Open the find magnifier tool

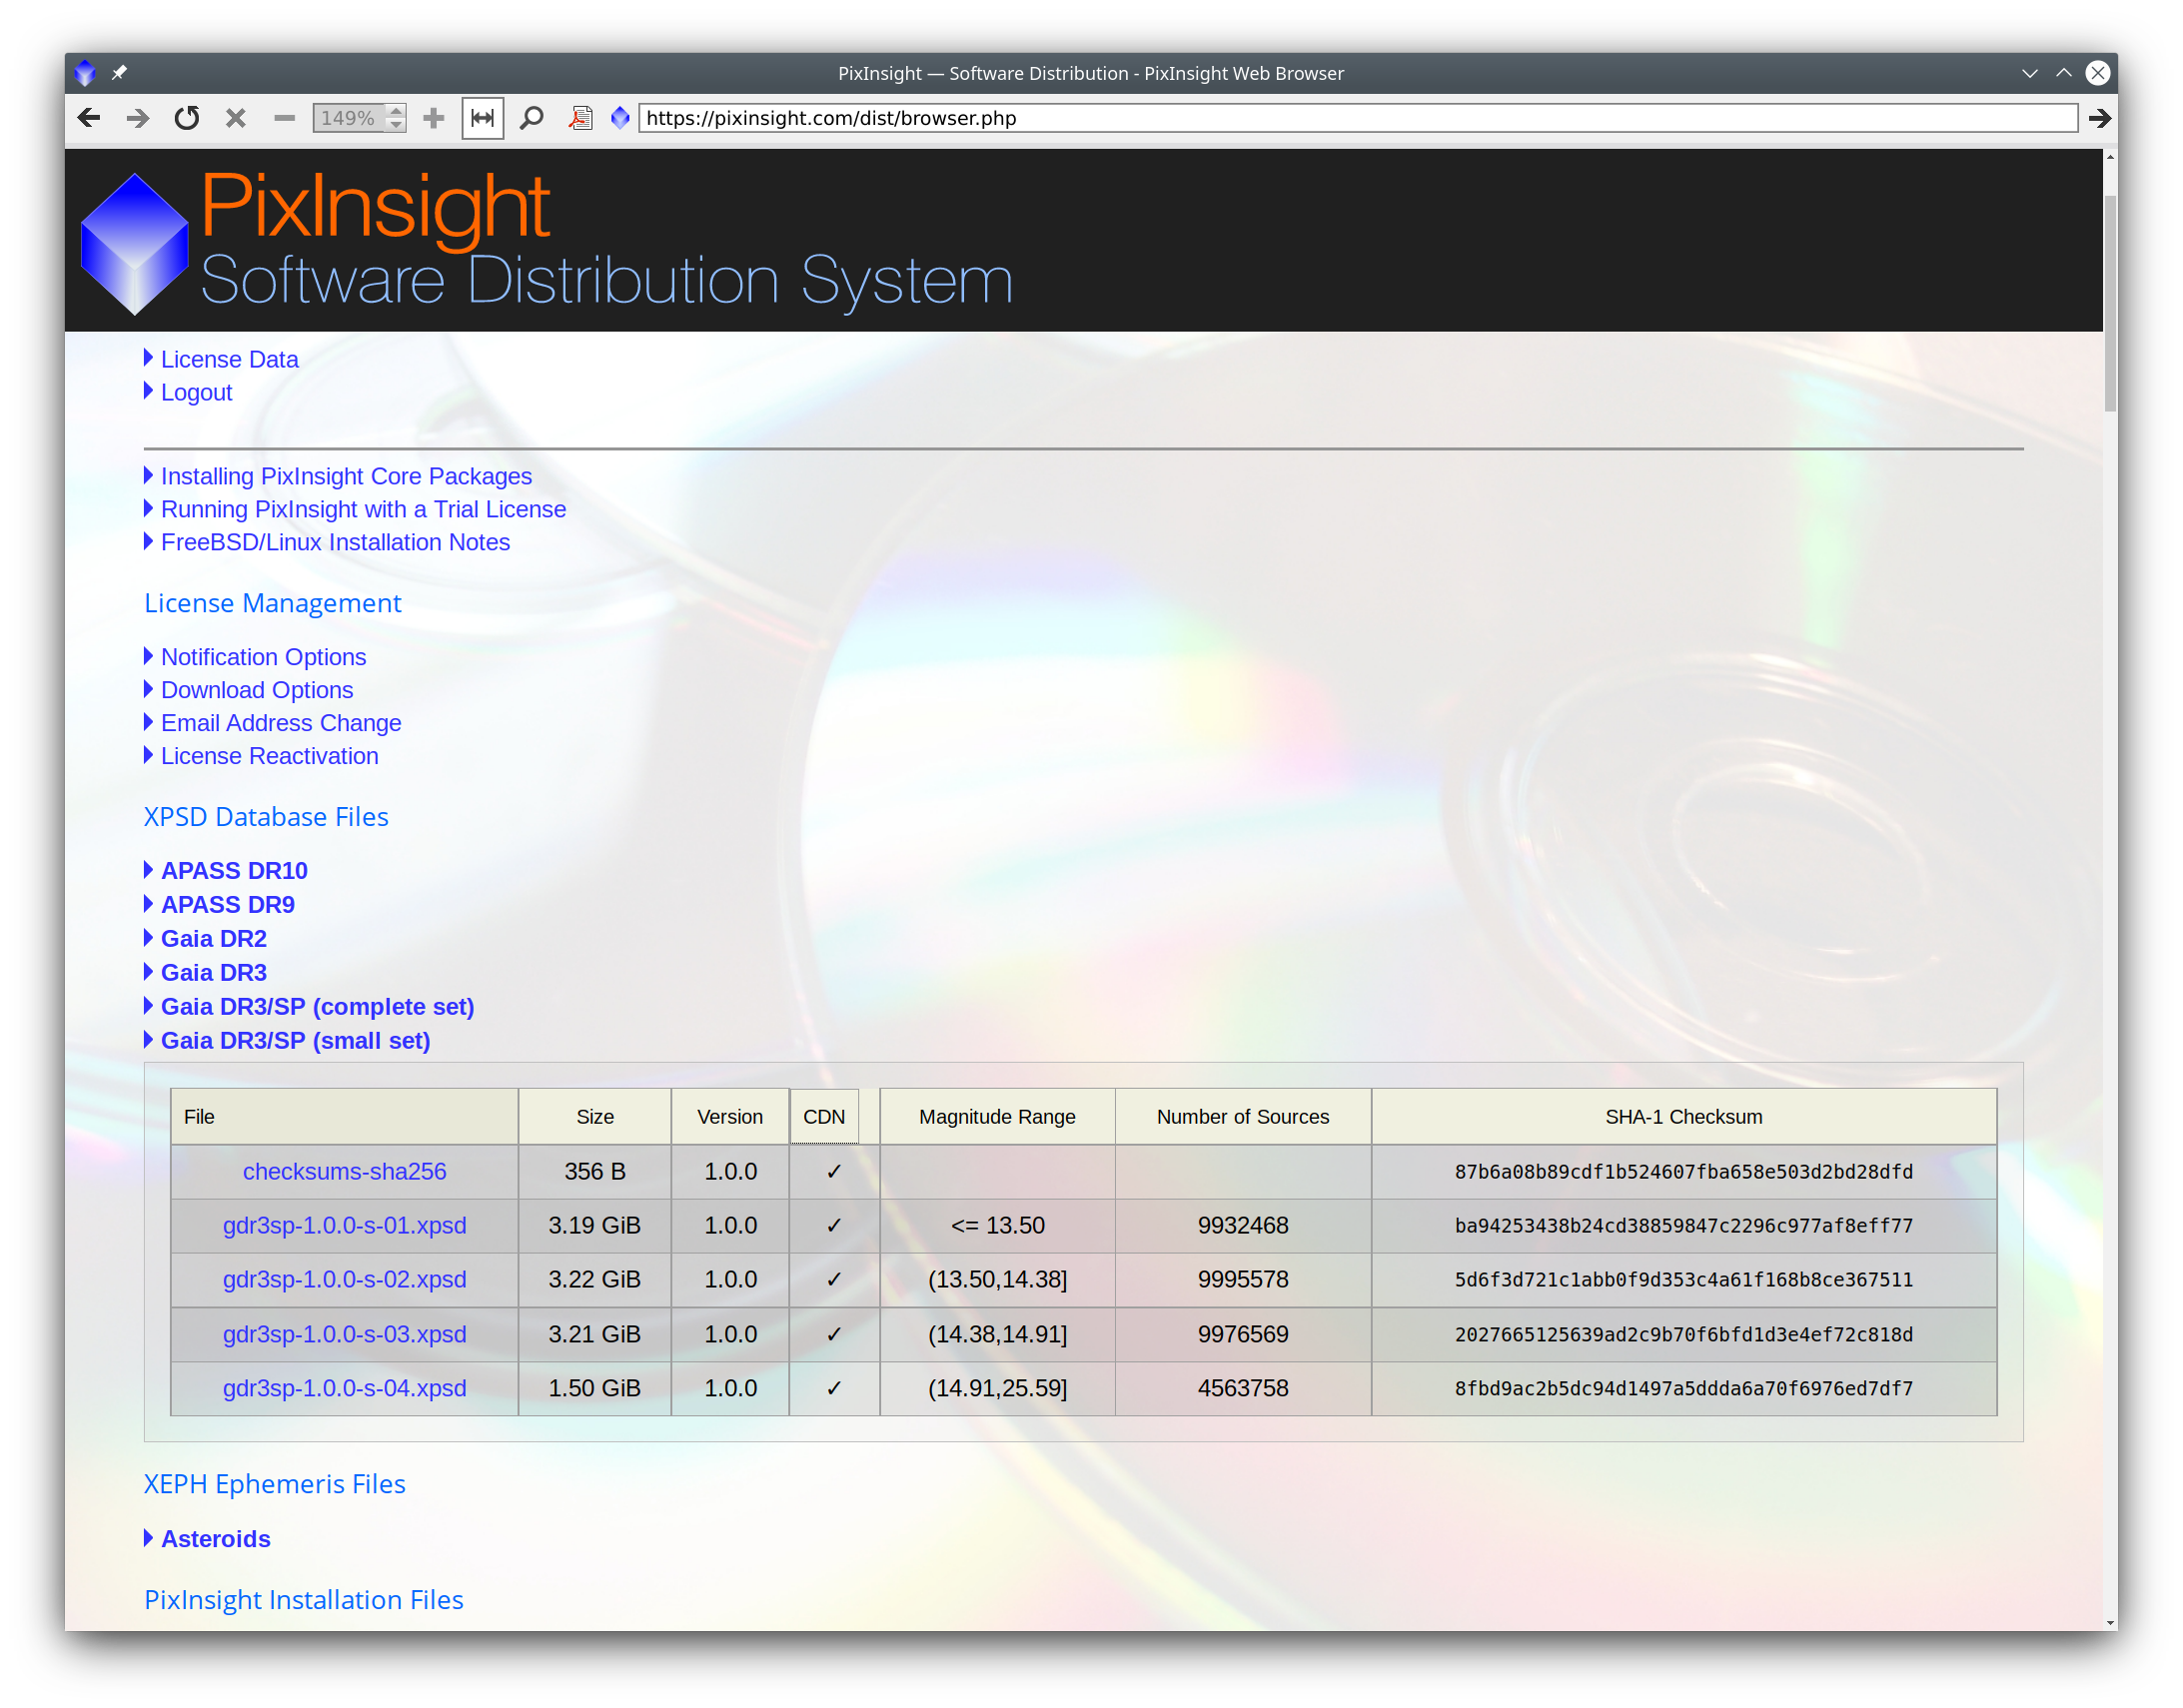click(531, 118)
